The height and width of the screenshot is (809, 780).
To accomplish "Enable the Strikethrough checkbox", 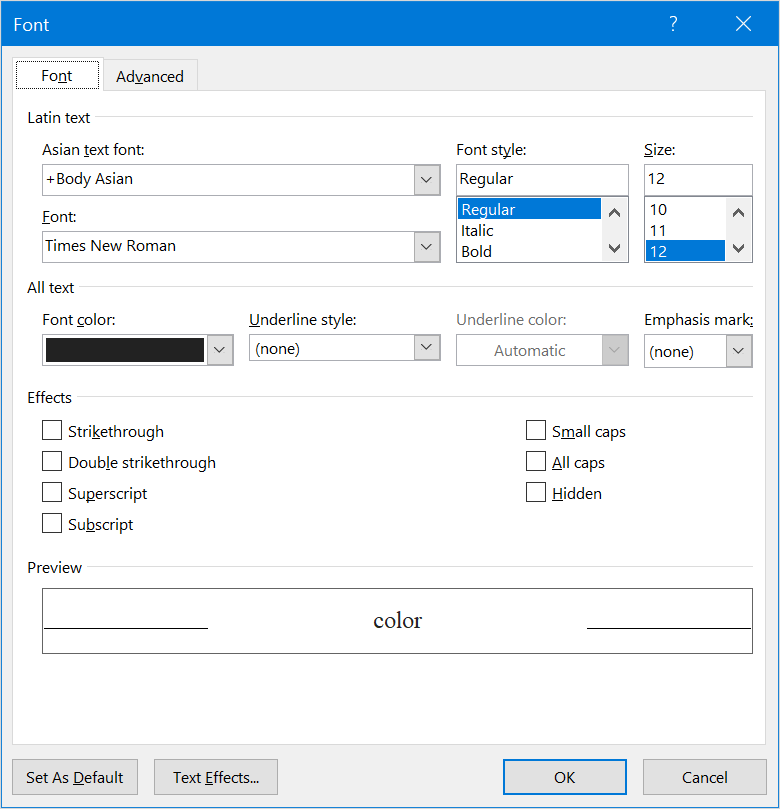I will (52, 431).
